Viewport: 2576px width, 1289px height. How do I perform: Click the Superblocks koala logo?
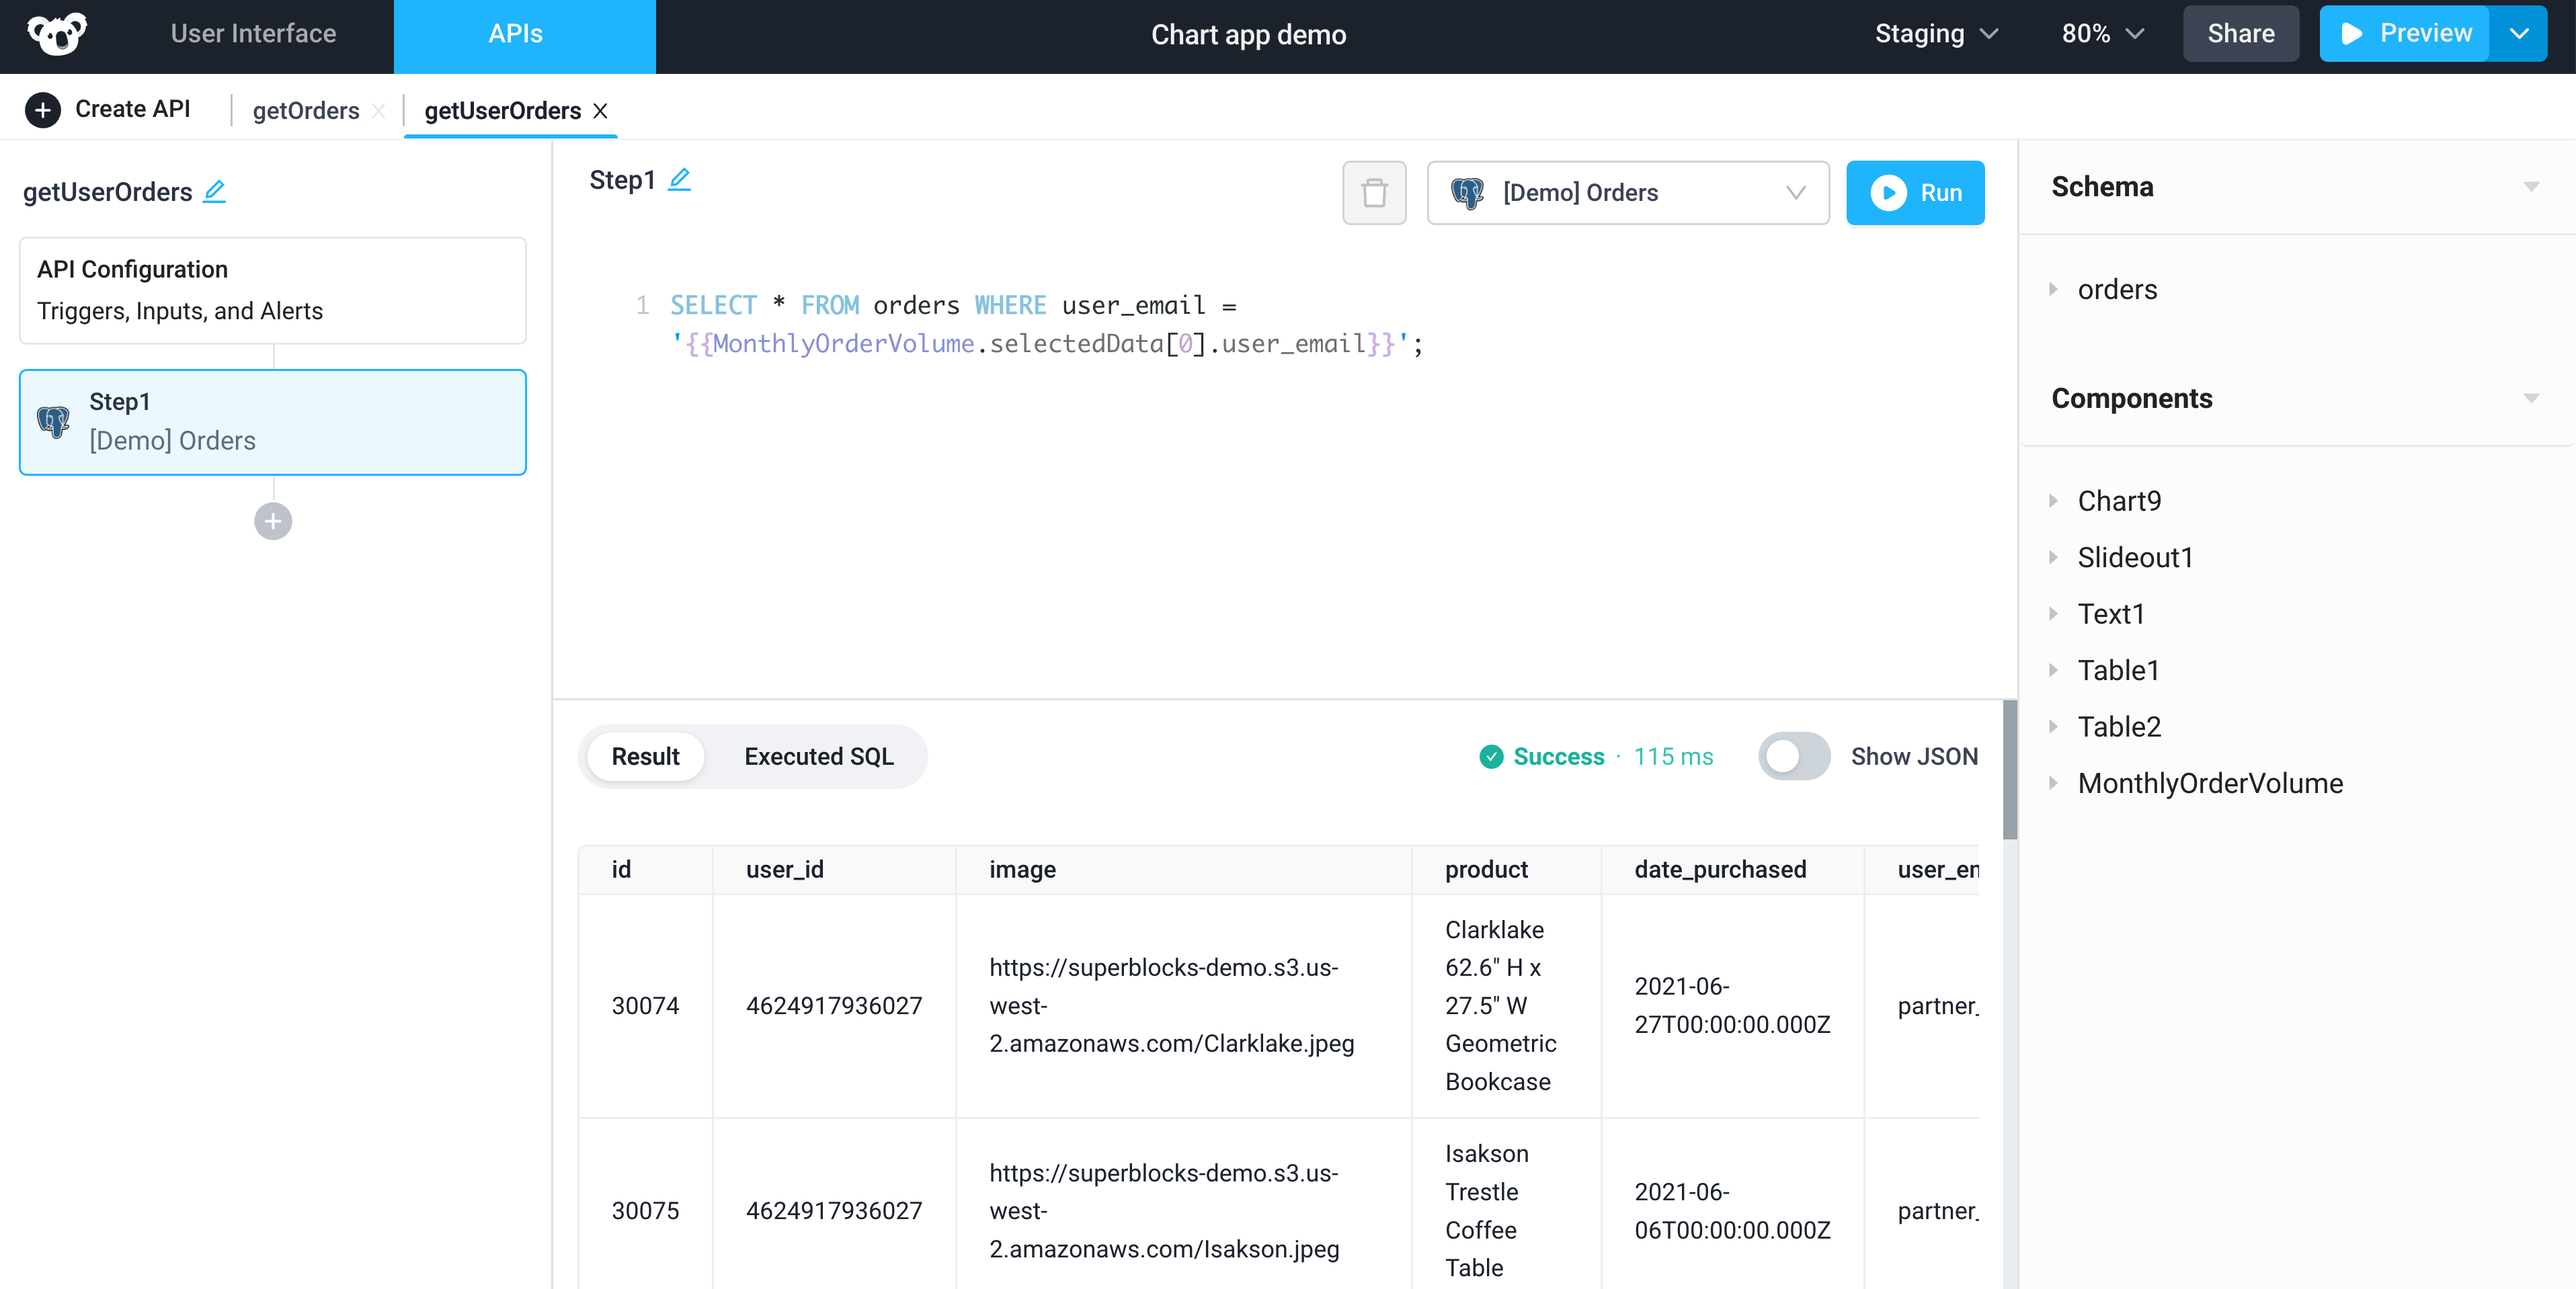tap(57, 33)
